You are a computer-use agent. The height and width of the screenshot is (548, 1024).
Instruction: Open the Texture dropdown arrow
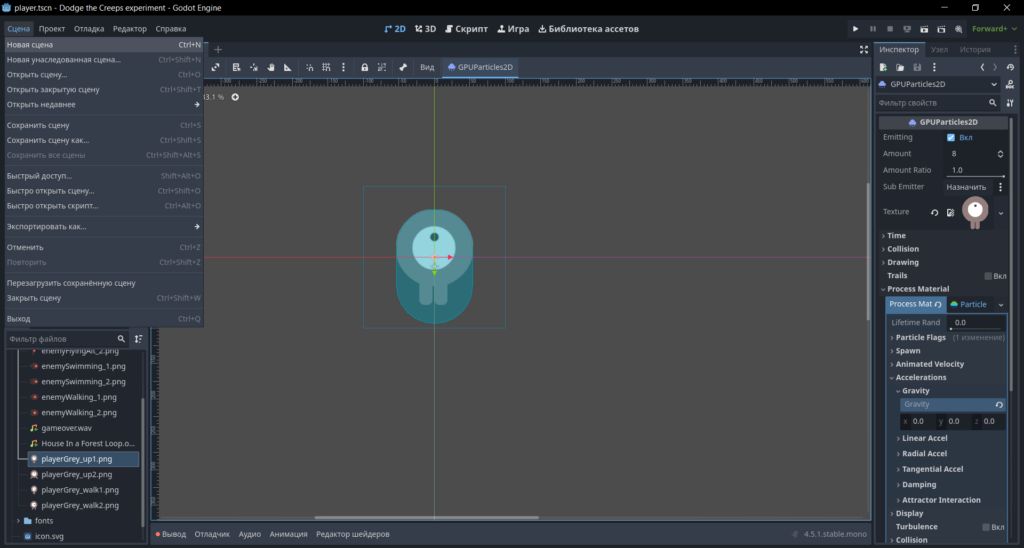click(x=1000, y=213)
